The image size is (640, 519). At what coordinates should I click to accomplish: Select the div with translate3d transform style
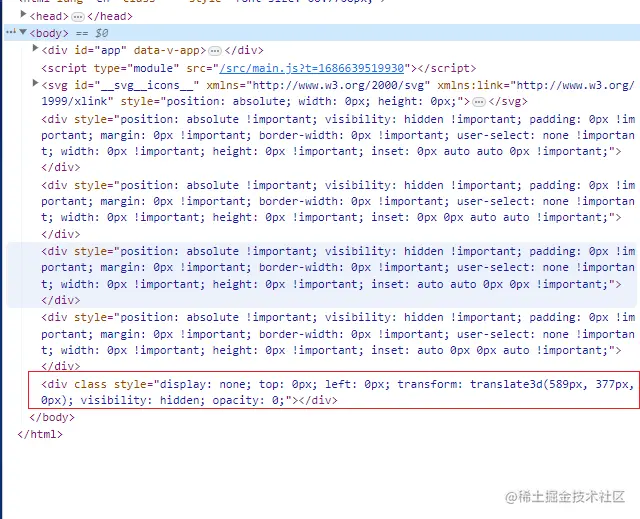(334, 390)
